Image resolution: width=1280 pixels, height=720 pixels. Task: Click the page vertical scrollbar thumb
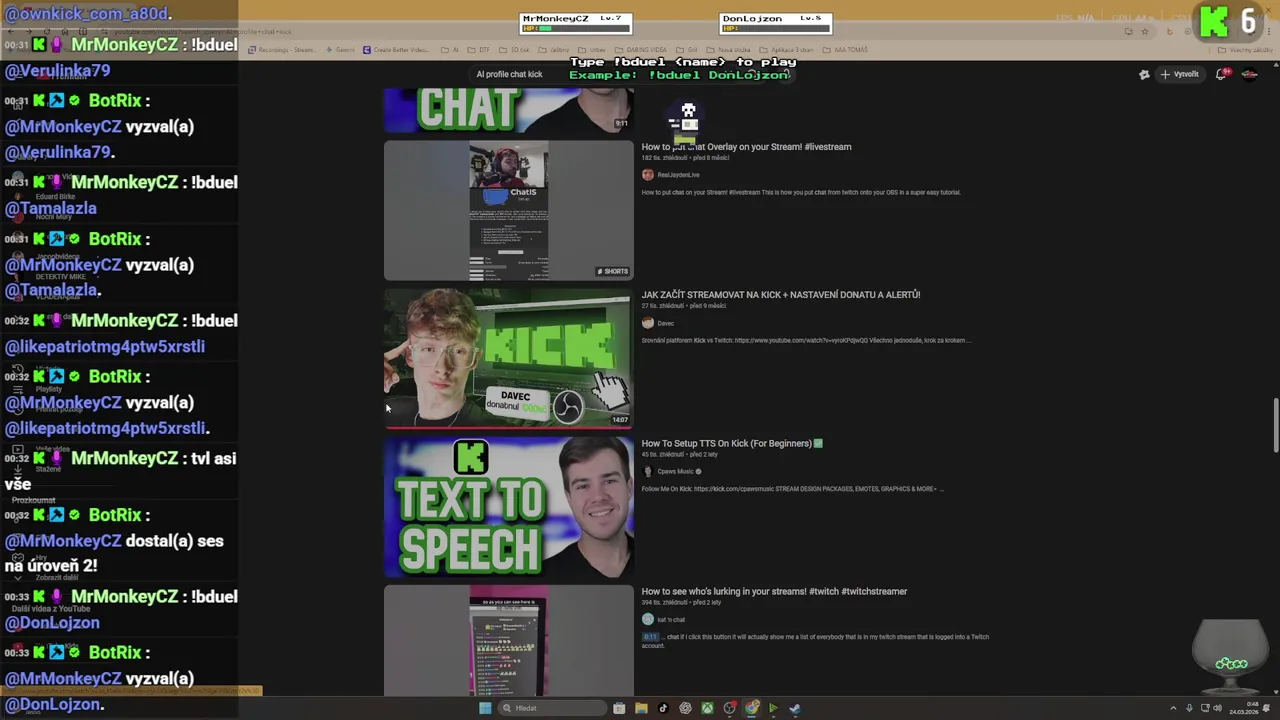click(x=1275, y=425)
